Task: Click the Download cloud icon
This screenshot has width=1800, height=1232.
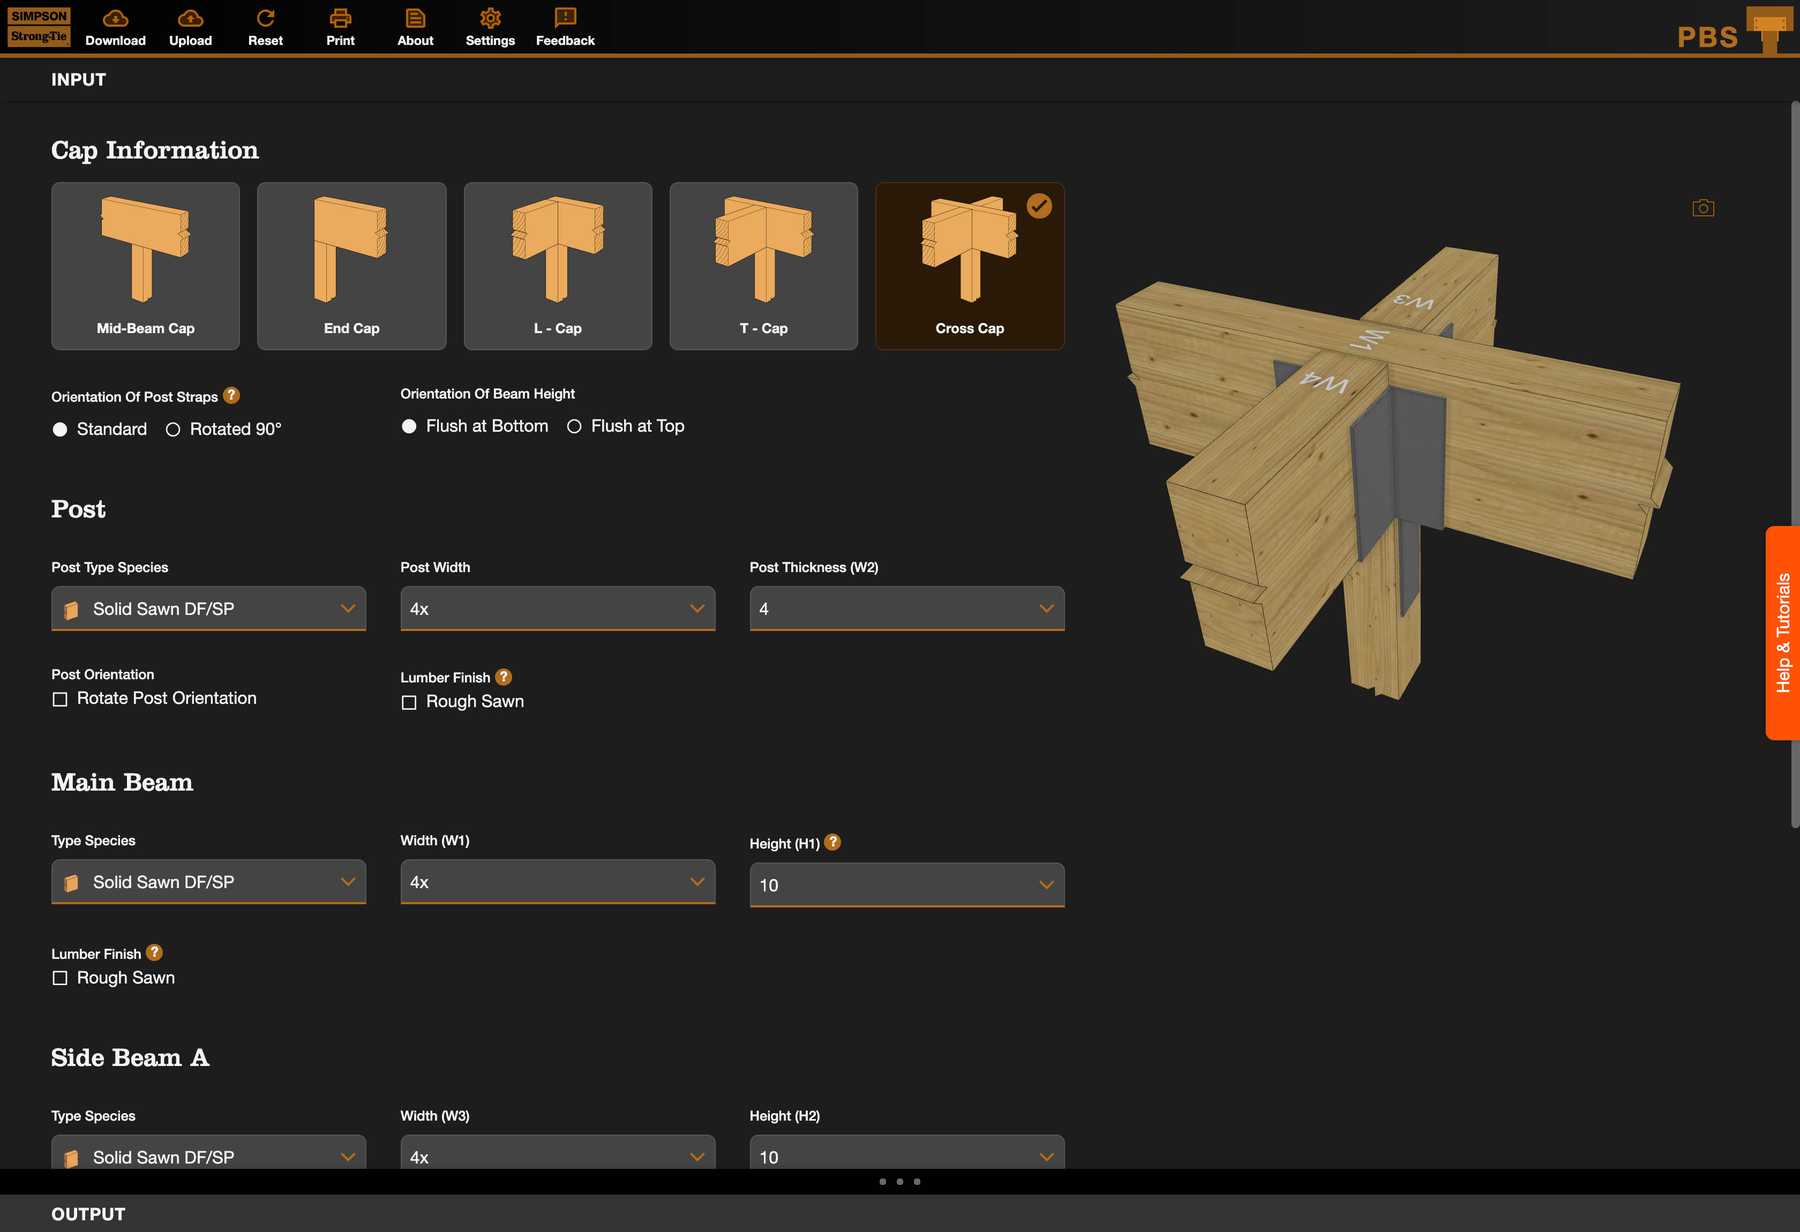Action: (x=115, y=19)
